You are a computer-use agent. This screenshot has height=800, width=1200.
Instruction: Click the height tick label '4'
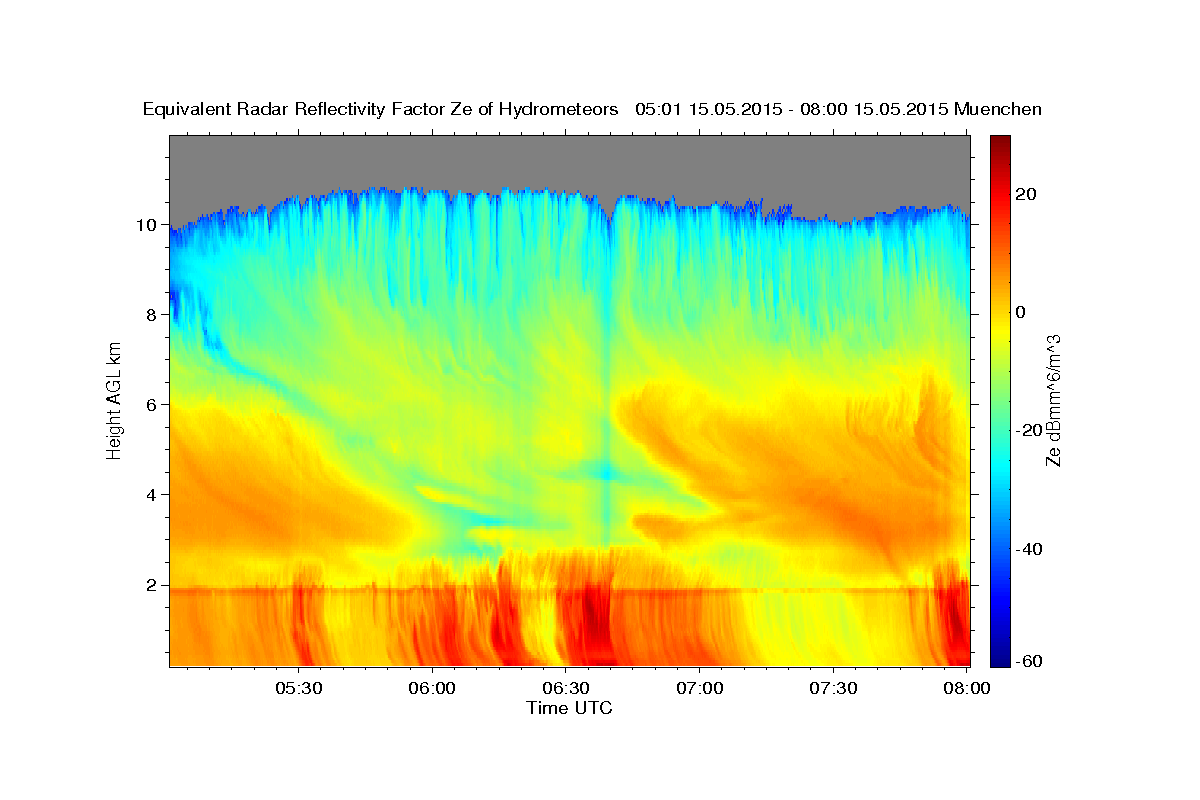tap(154, 495)
